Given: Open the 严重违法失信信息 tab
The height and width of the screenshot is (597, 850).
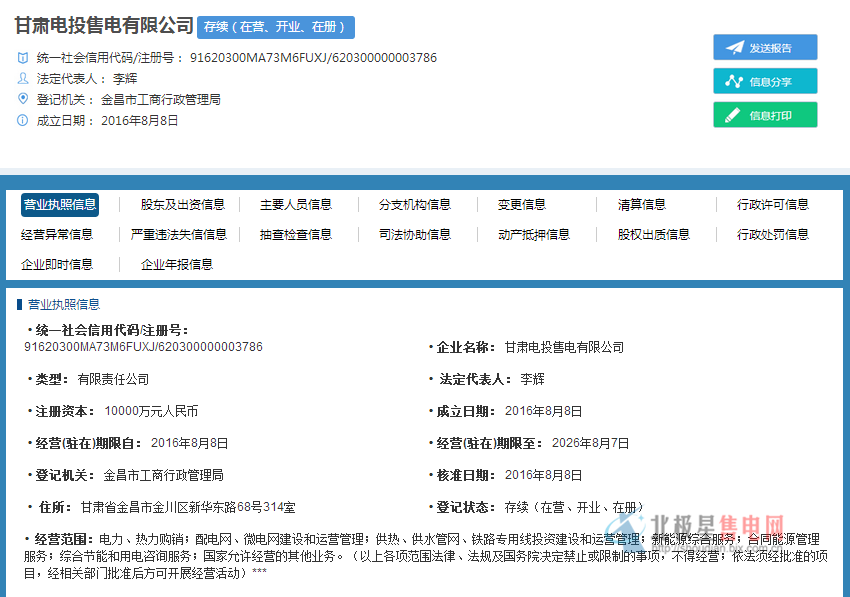Looking at the screenshot, I should [x=179, y=234].
